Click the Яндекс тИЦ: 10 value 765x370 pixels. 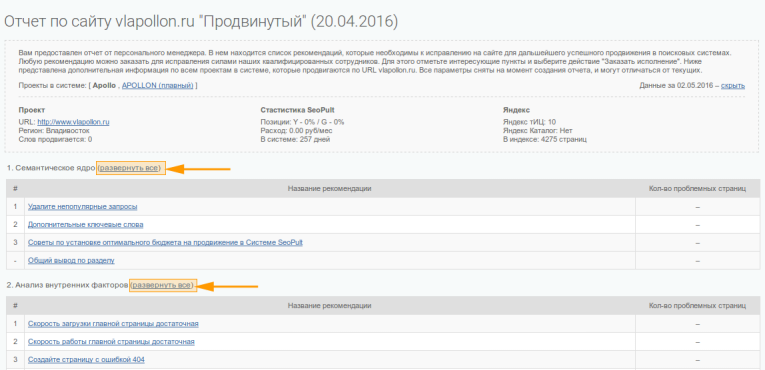pos(529,122)
